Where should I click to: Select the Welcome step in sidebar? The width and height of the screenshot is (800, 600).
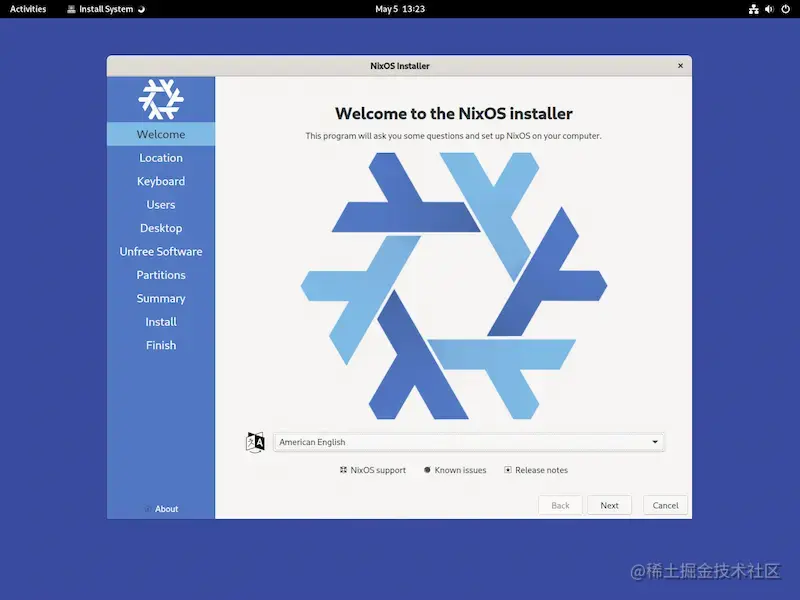pyautogui.click(x=161, y=134)
